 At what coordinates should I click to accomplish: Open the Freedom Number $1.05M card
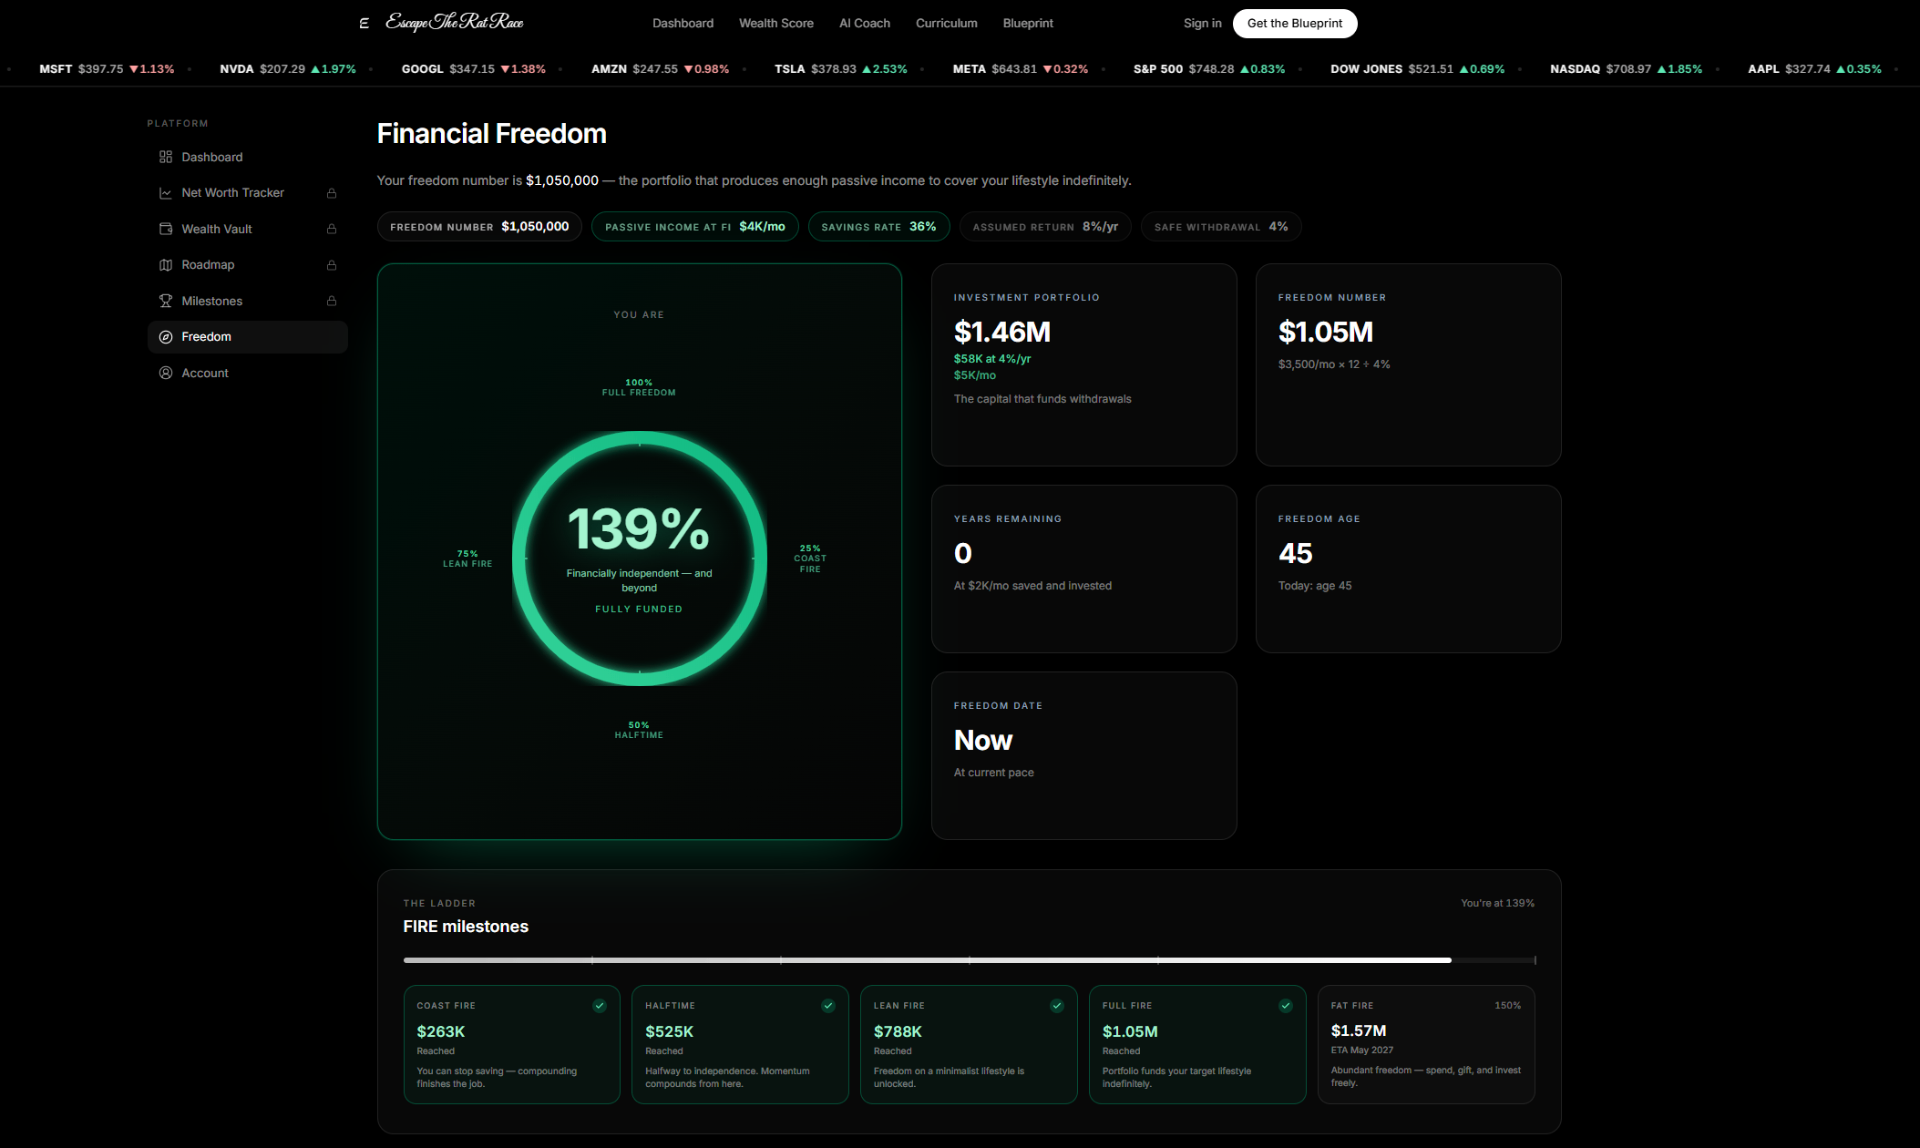point(1408,365)
